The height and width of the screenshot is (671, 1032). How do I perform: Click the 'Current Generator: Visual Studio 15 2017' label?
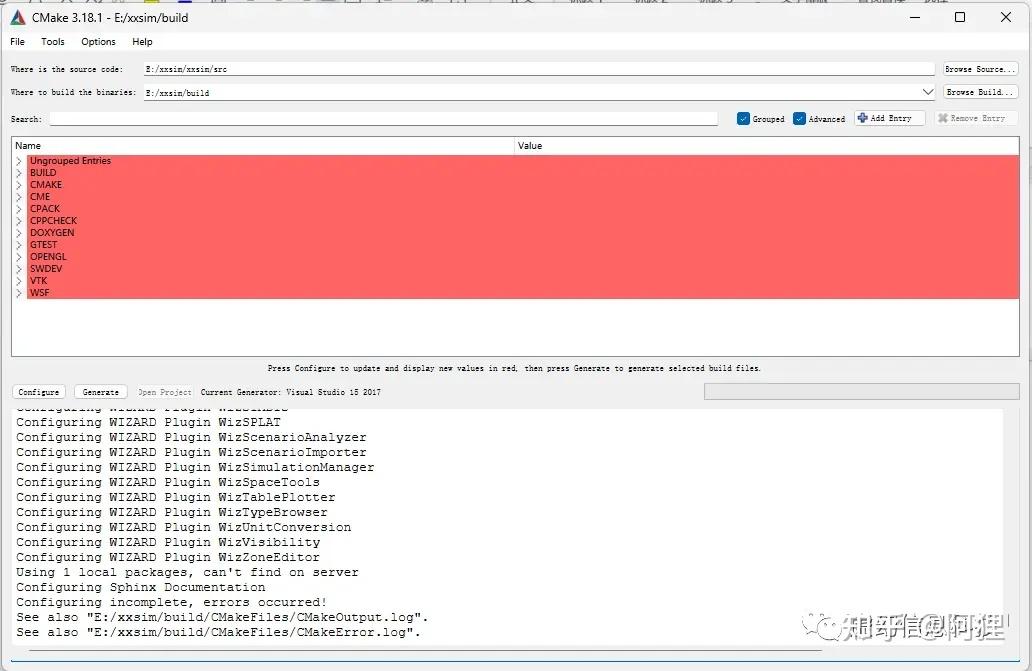tap(291, 392)
